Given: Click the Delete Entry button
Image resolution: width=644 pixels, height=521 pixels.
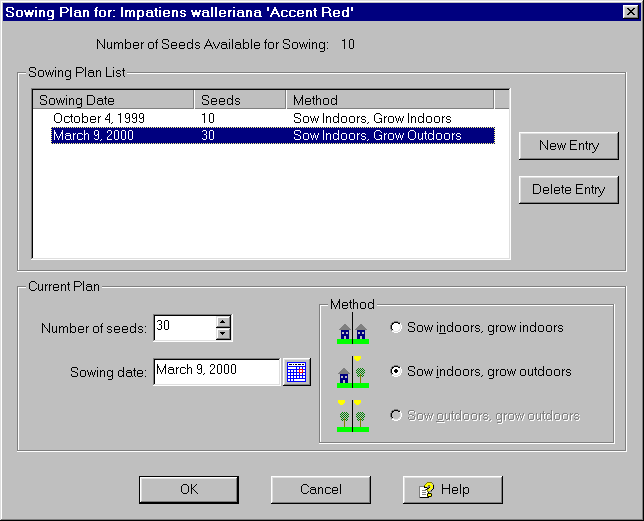Looking at the screenshot, I should point(568,190).
